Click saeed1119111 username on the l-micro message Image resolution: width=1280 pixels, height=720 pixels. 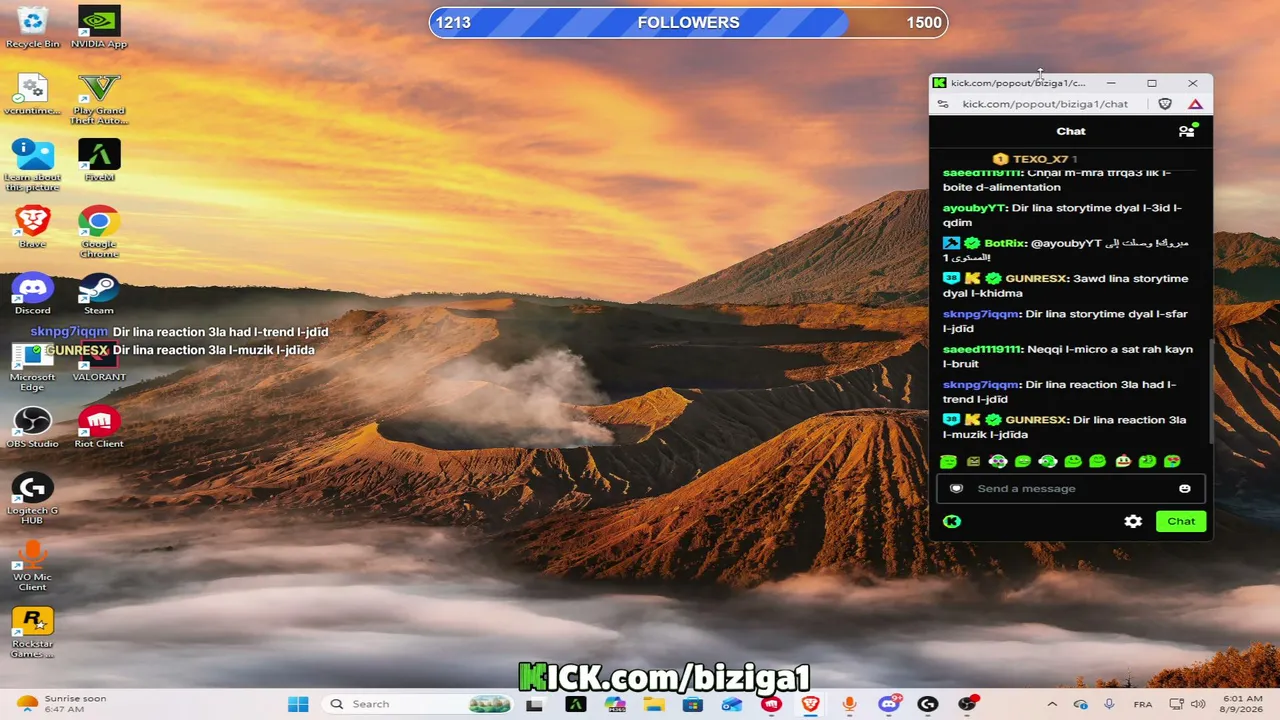tap(981, 349)
